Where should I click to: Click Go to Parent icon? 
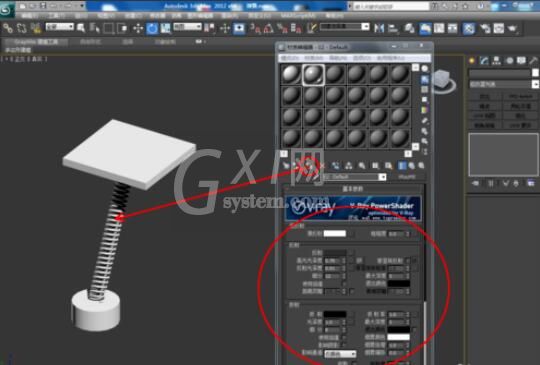tap(412, 166)
